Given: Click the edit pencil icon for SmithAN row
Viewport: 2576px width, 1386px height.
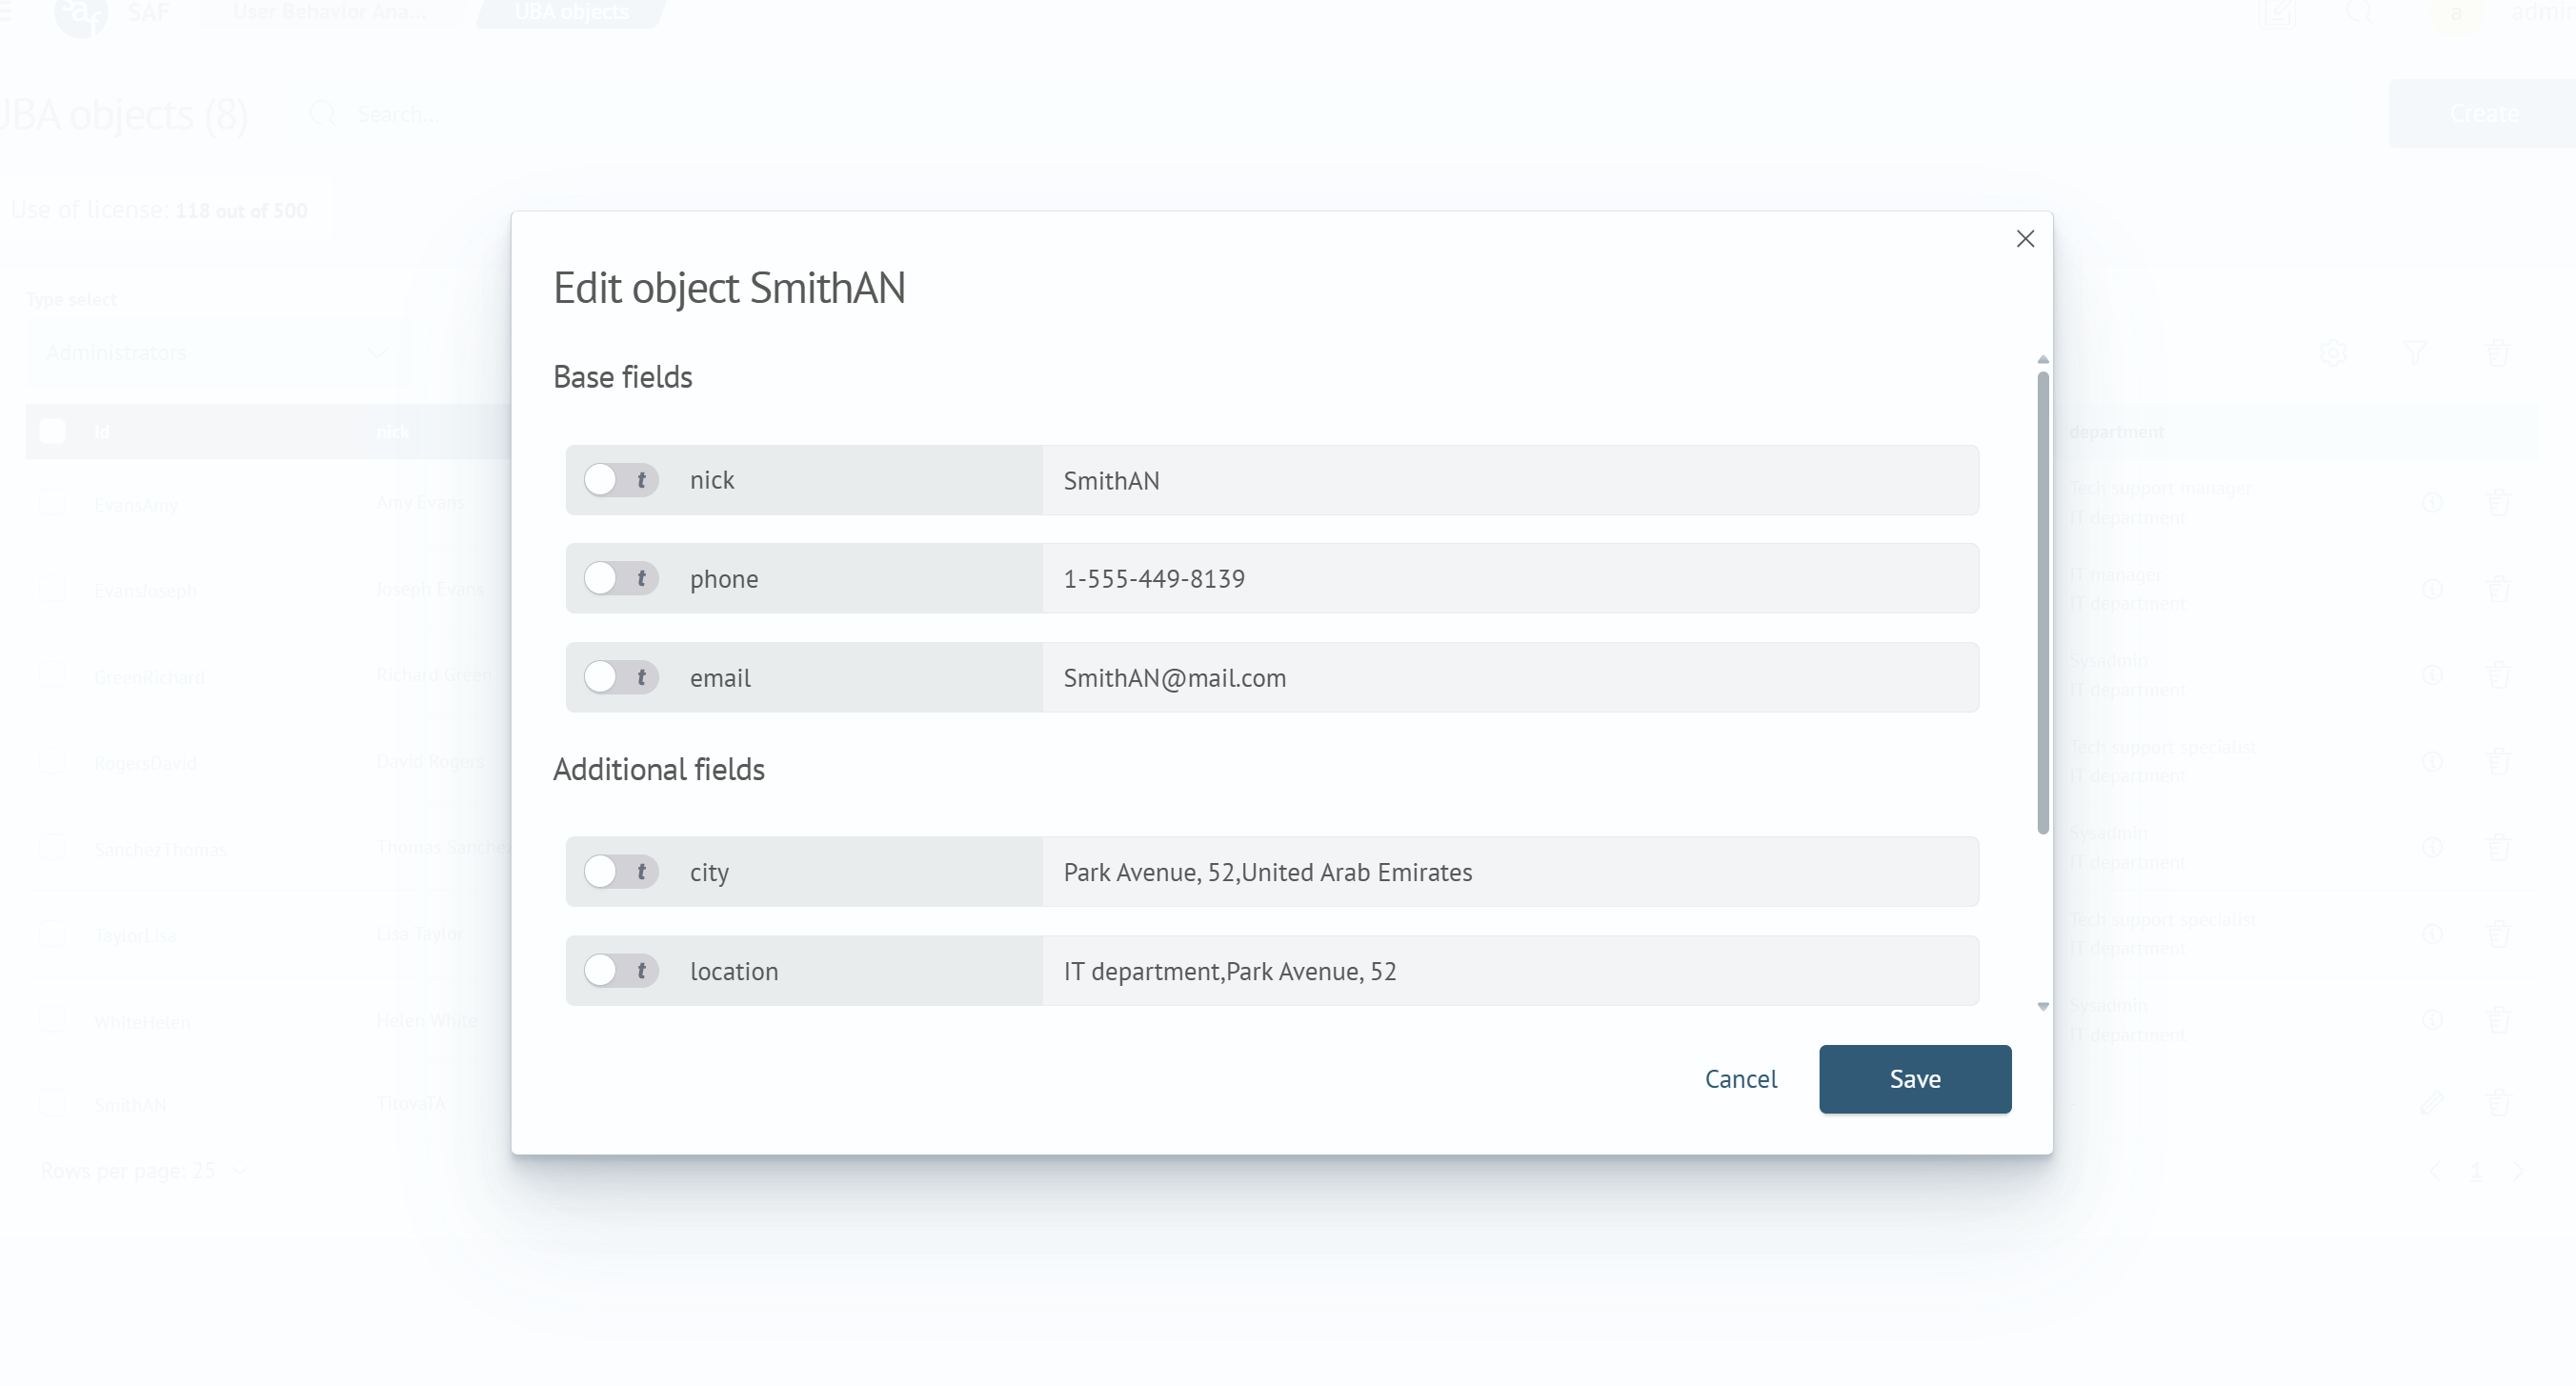Looking at the screenshot, I should [x=2432, y=1103].
